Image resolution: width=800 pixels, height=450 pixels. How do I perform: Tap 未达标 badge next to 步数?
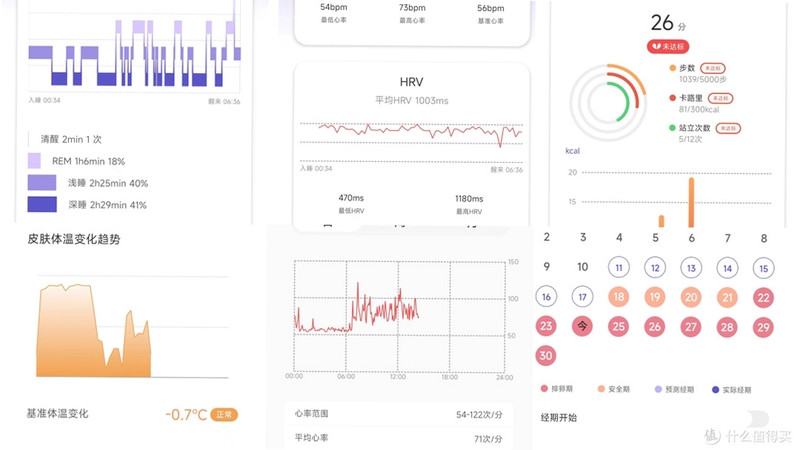tap(713, 68)
